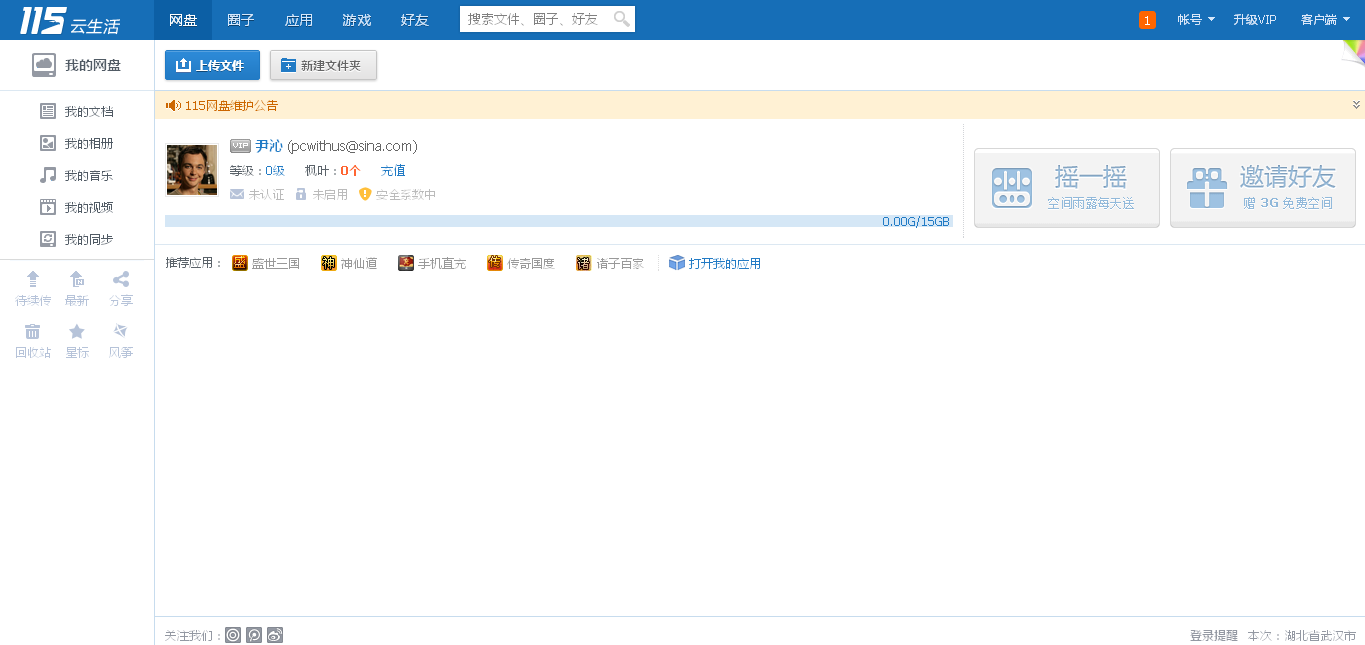The image size is (1365, 645).
Task: Click the 升级VIP link
Action: tap(1255, 20)
